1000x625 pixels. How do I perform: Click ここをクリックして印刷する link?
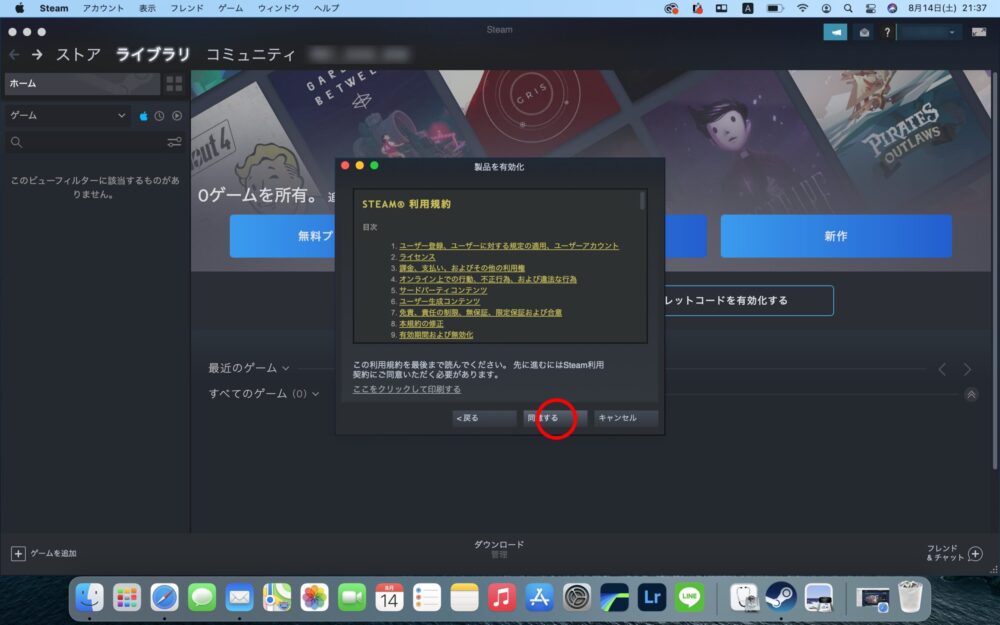pos(406,389)
